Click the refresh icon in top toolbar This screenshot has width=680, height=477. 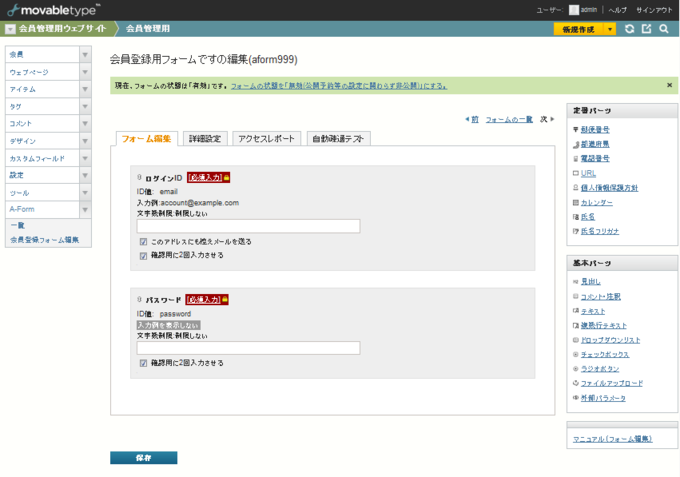tap(629, 29)
